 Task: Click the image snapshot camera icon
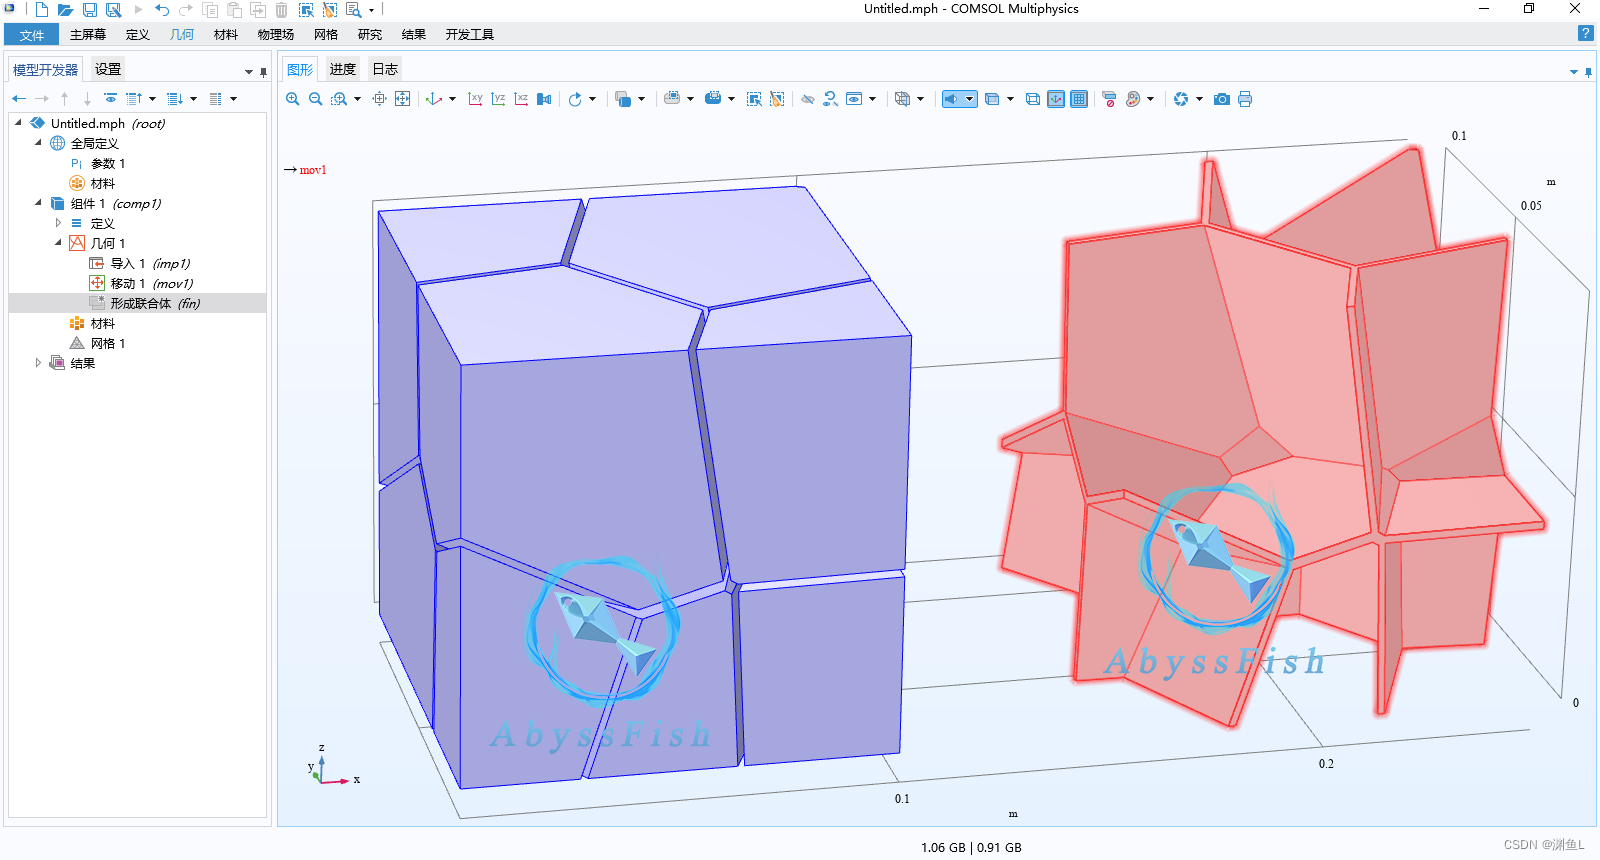1222,99
